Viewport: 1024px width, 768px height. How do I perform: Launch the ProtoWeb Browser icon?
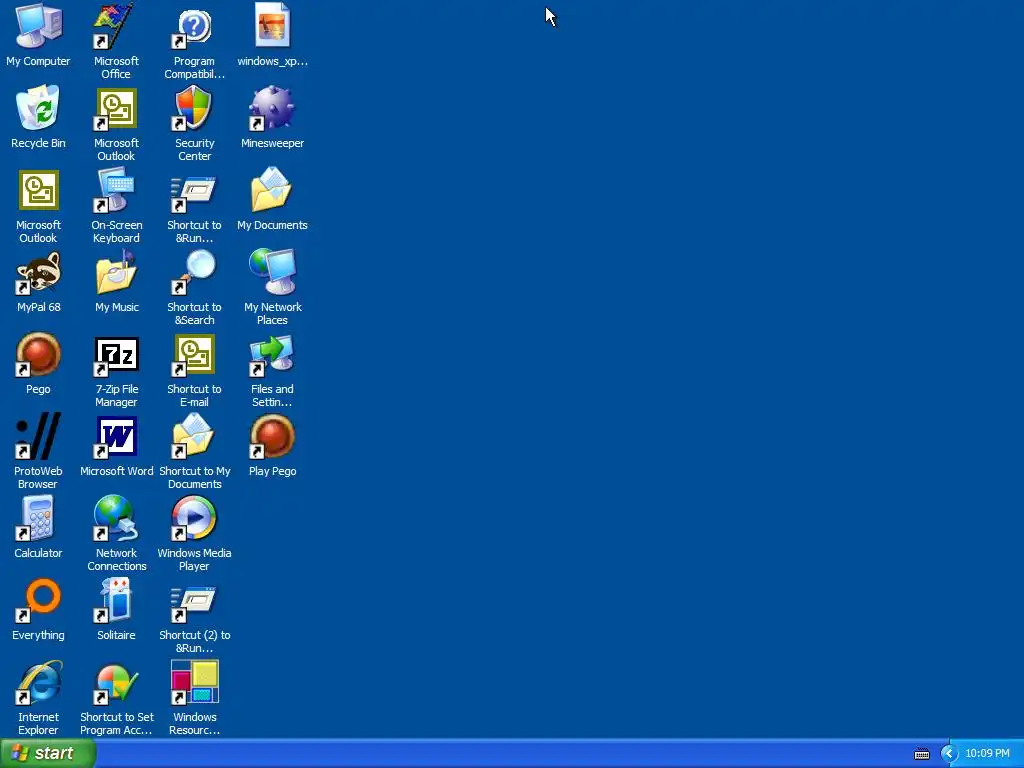click(x=39, y=436)
